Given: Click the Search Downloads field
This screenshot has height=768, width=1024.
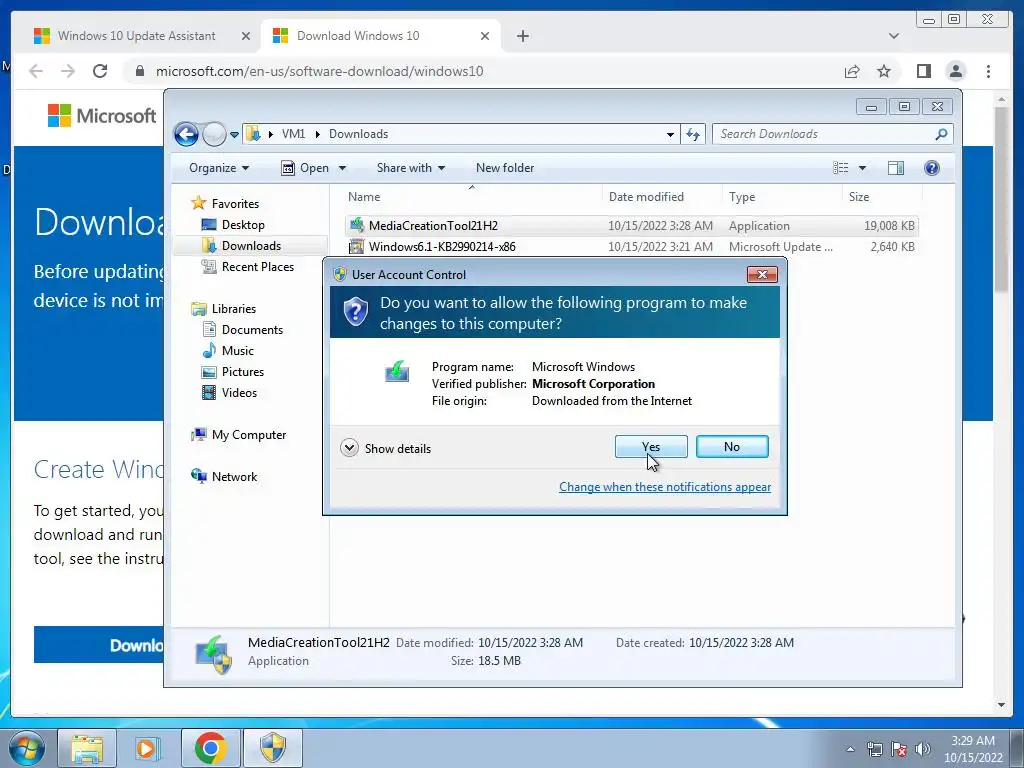Looking at the screenshot, I should [x=833, y=134].
